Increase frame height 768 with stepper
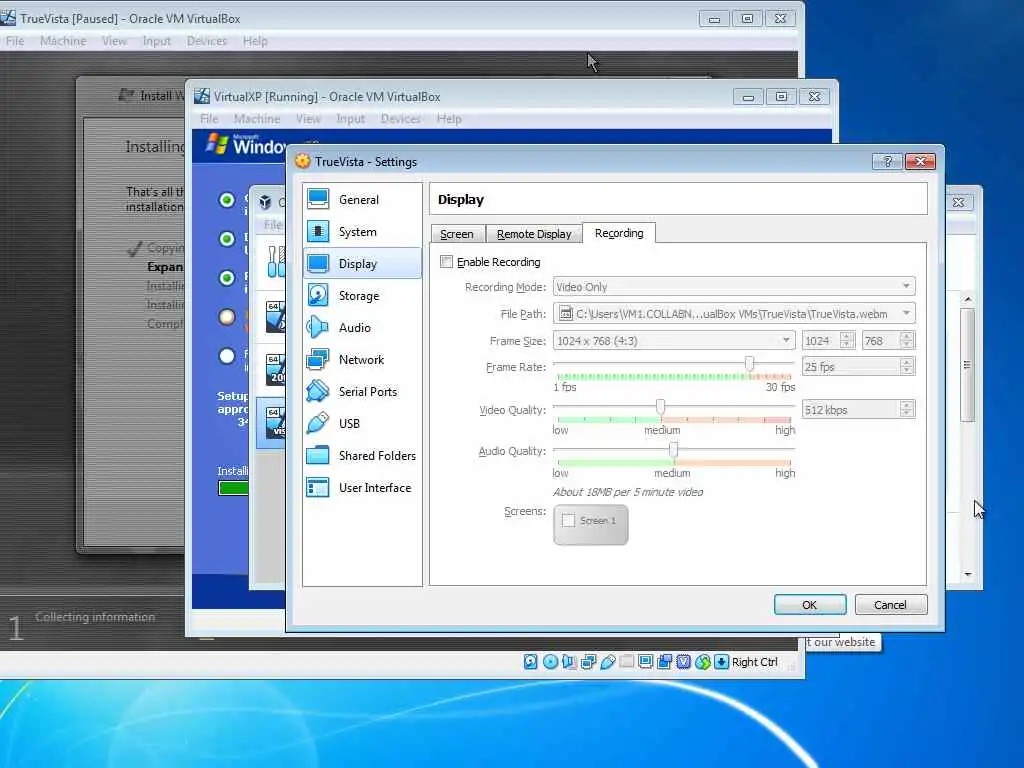Screen dimensions: 1024x768 coord(906,336)
